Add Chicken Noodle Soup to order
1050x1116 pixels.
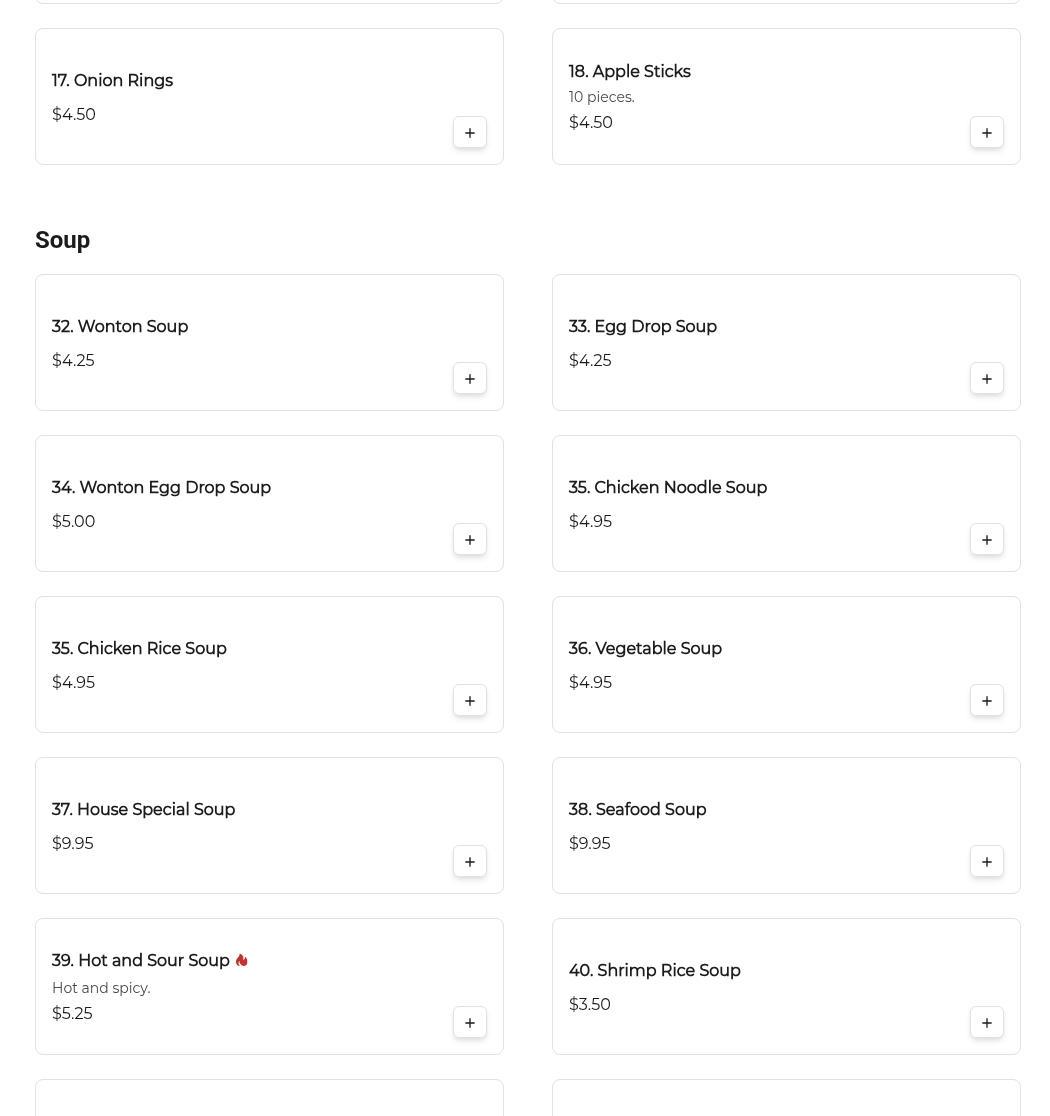coord(986,540)
